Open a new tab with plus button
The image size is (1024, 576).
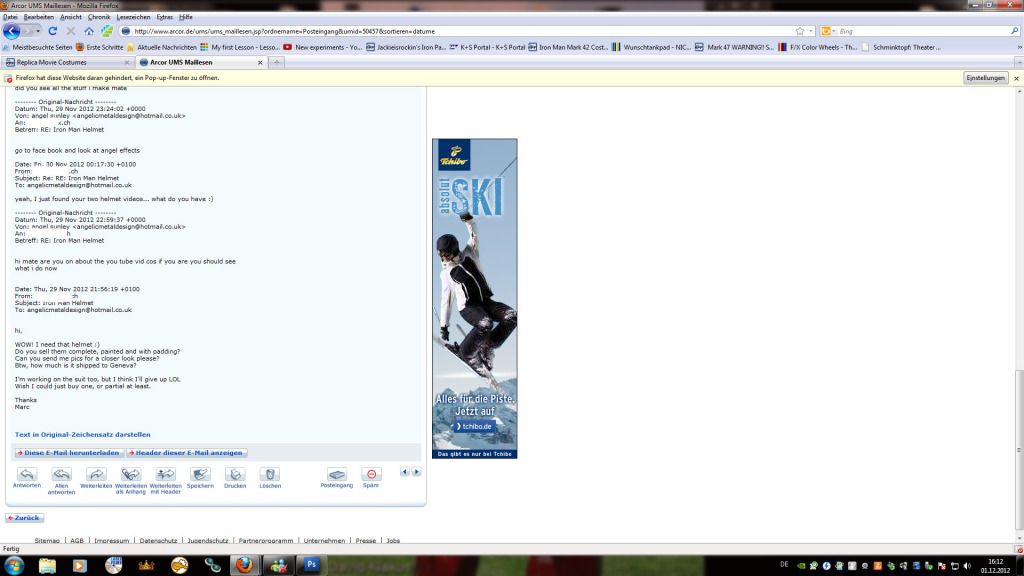tap(277, 63)
